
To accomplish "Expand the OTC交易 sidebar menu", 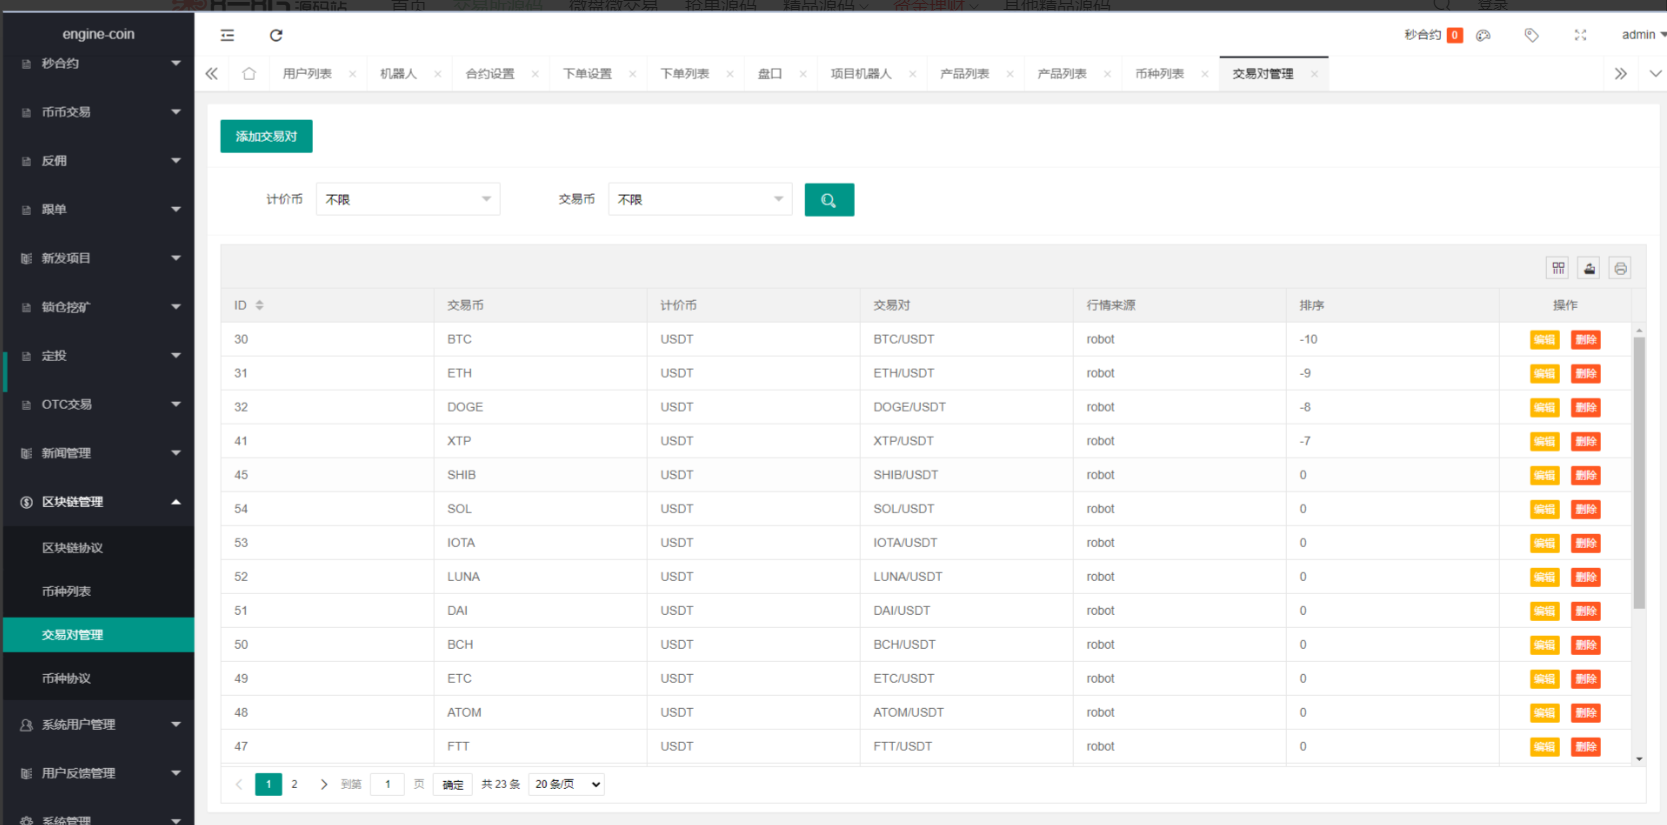I will point(98,405).
